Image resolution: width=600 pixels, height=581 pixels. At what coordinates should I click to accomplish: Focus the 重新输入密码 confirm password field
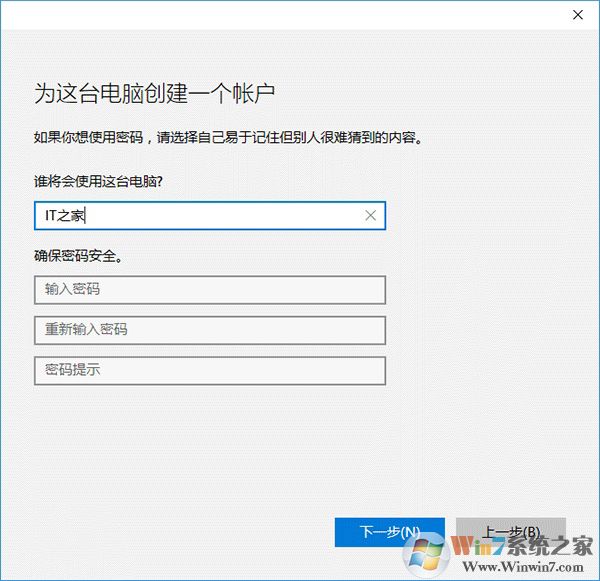(x=210, y=330)
